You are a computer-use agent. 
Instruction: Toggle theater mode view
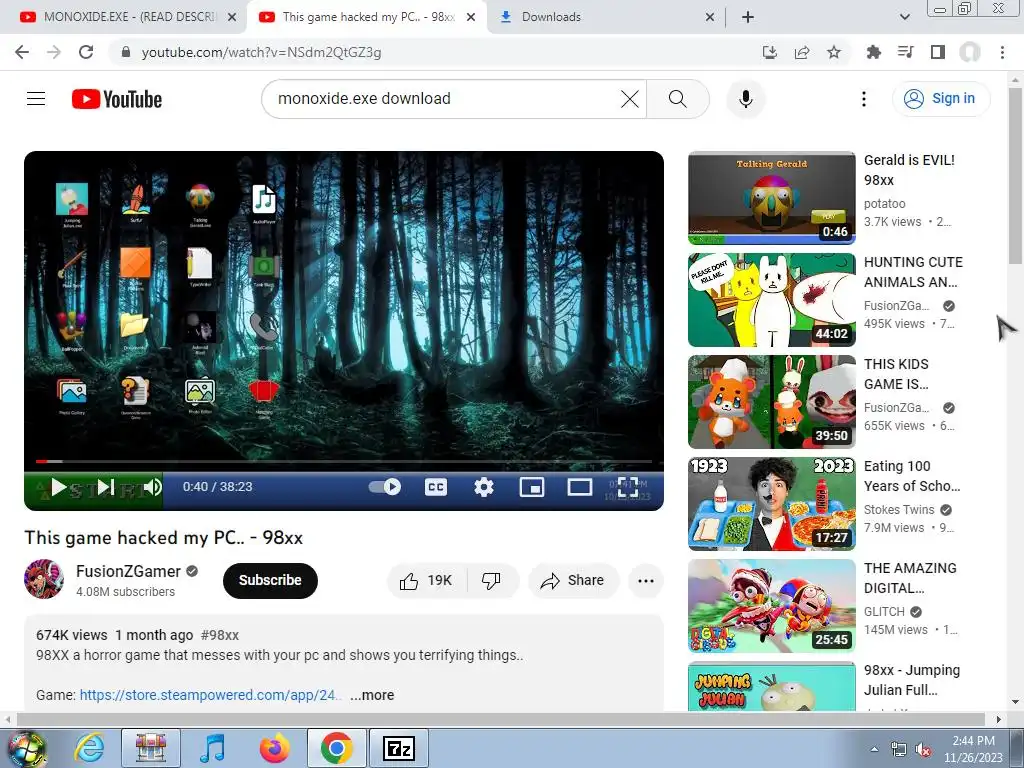(579, 487)
